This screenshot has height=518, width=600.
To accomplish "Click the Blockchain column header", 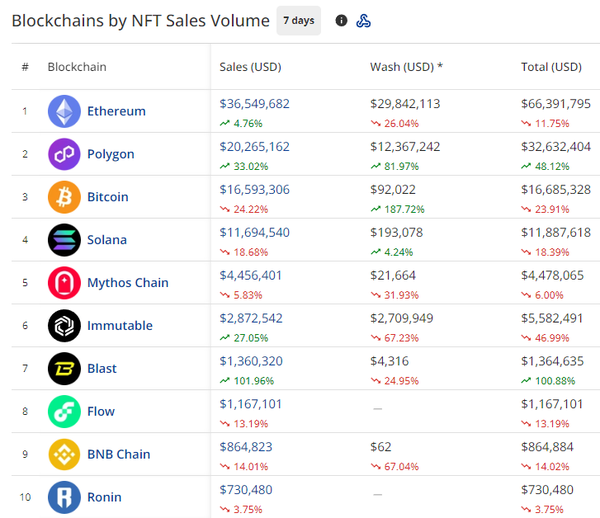I will 77,67.
